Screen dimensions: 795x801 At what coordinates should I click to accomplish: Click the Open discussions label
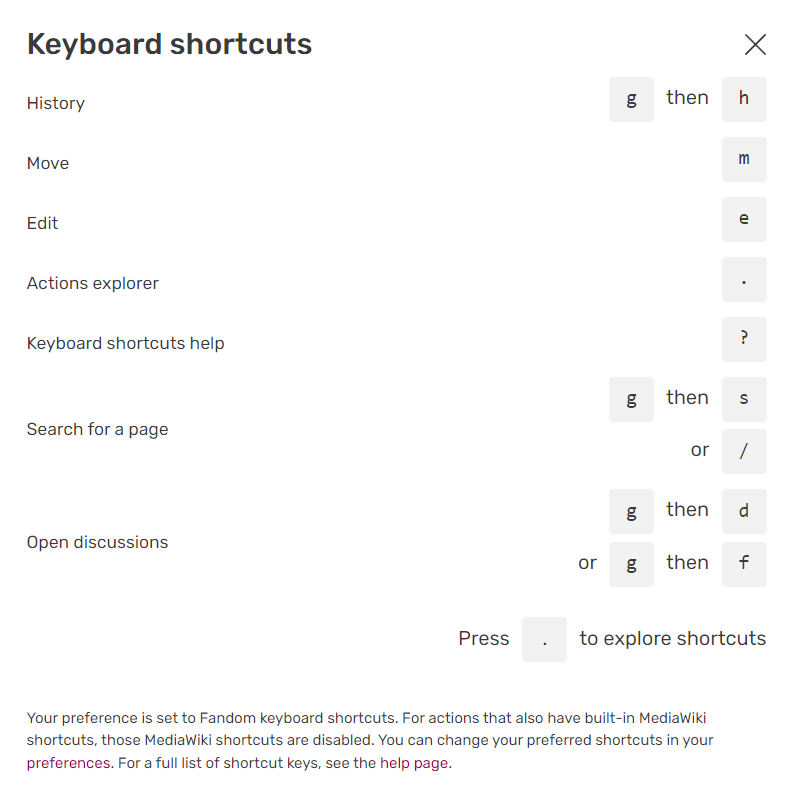pos(97,542)
